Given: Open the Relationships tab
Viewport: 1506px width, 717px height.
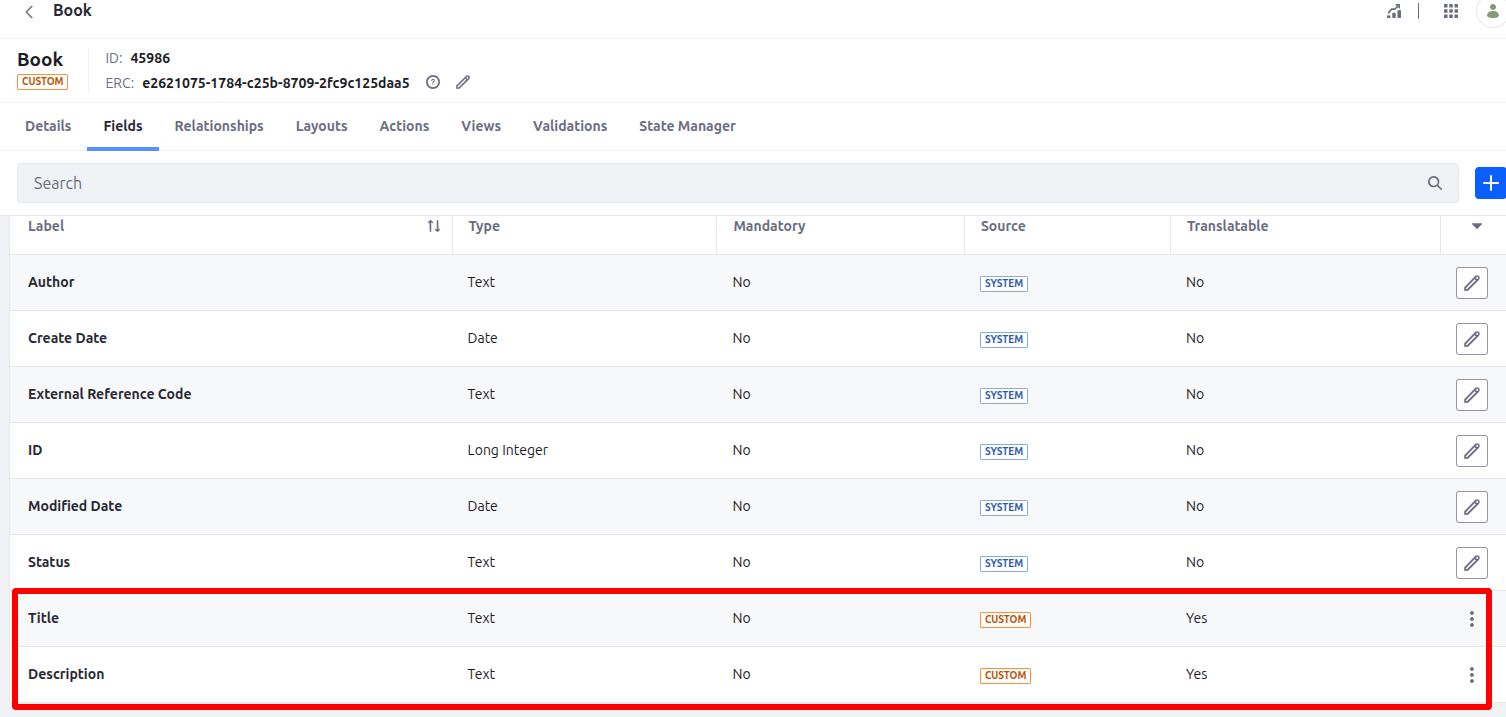Looking at the screenshot, I should tap(219, 126).
